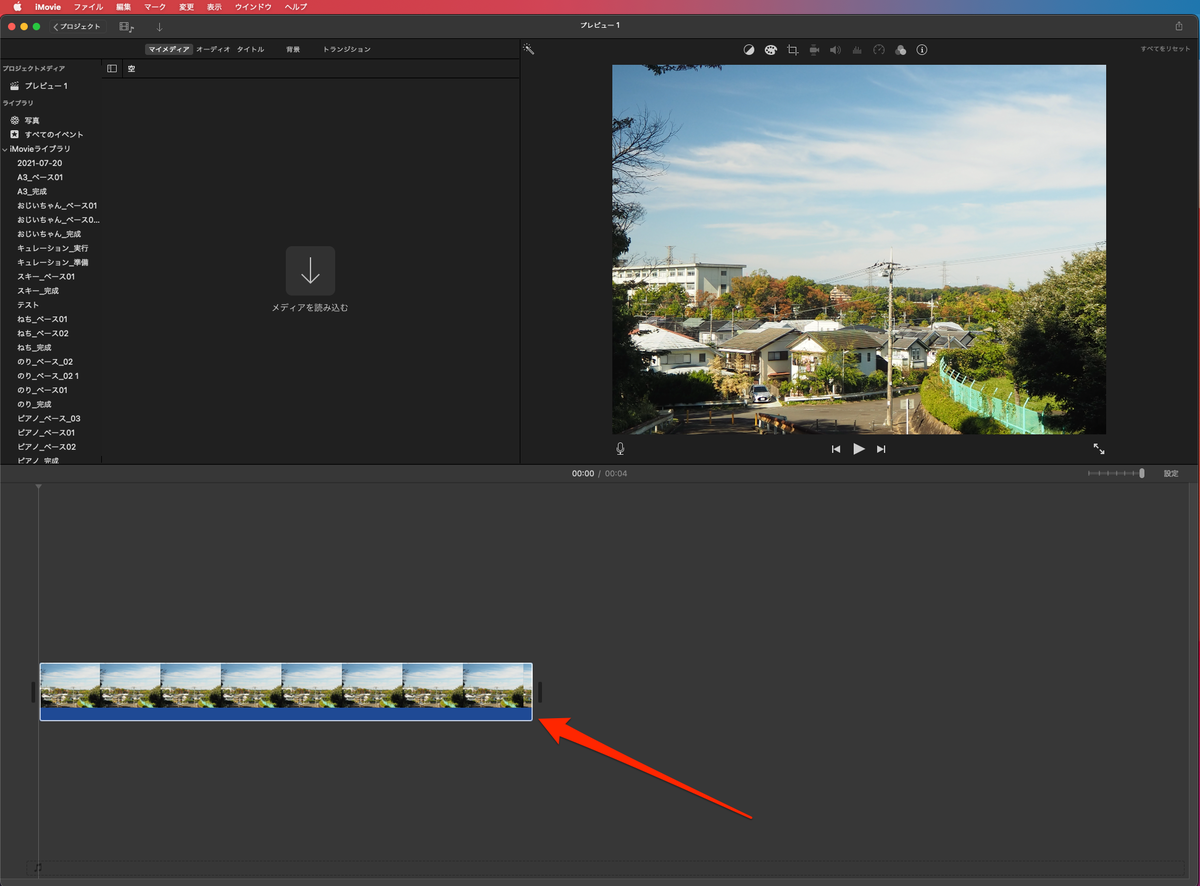The width and height of the screenshot is (1200, 886).
Task: Select the のり_ベース_02 1 event
Action: tap(50, 376)
